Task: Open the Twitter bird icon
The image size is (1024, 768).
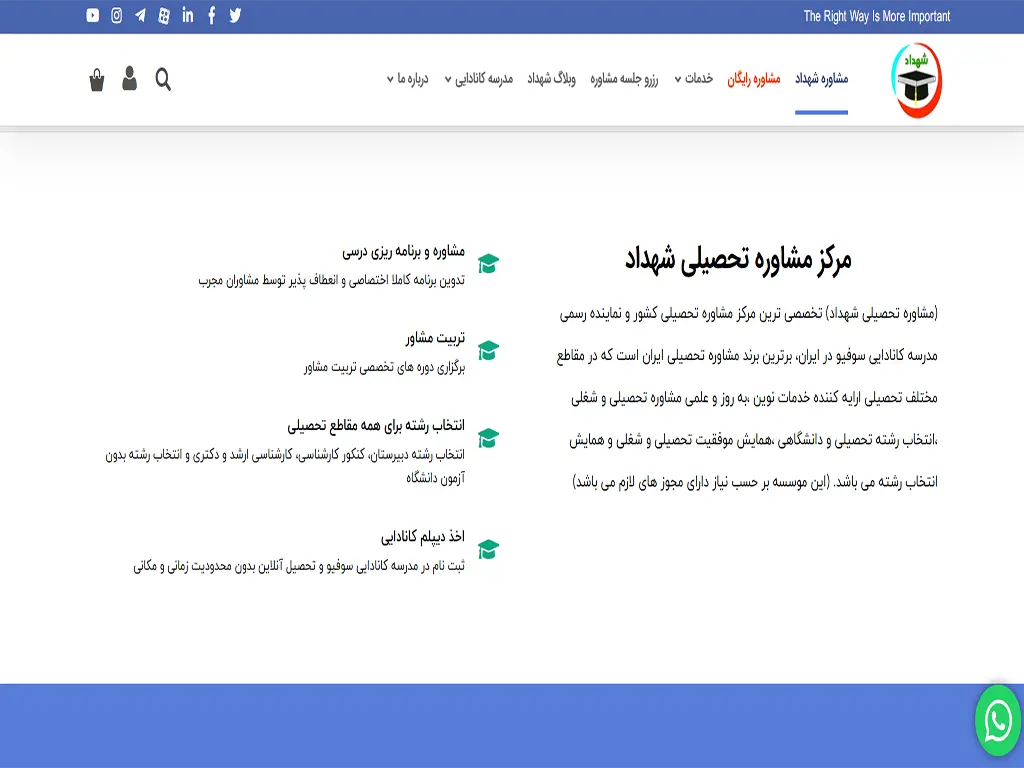Action: click(x=235, y=15)
